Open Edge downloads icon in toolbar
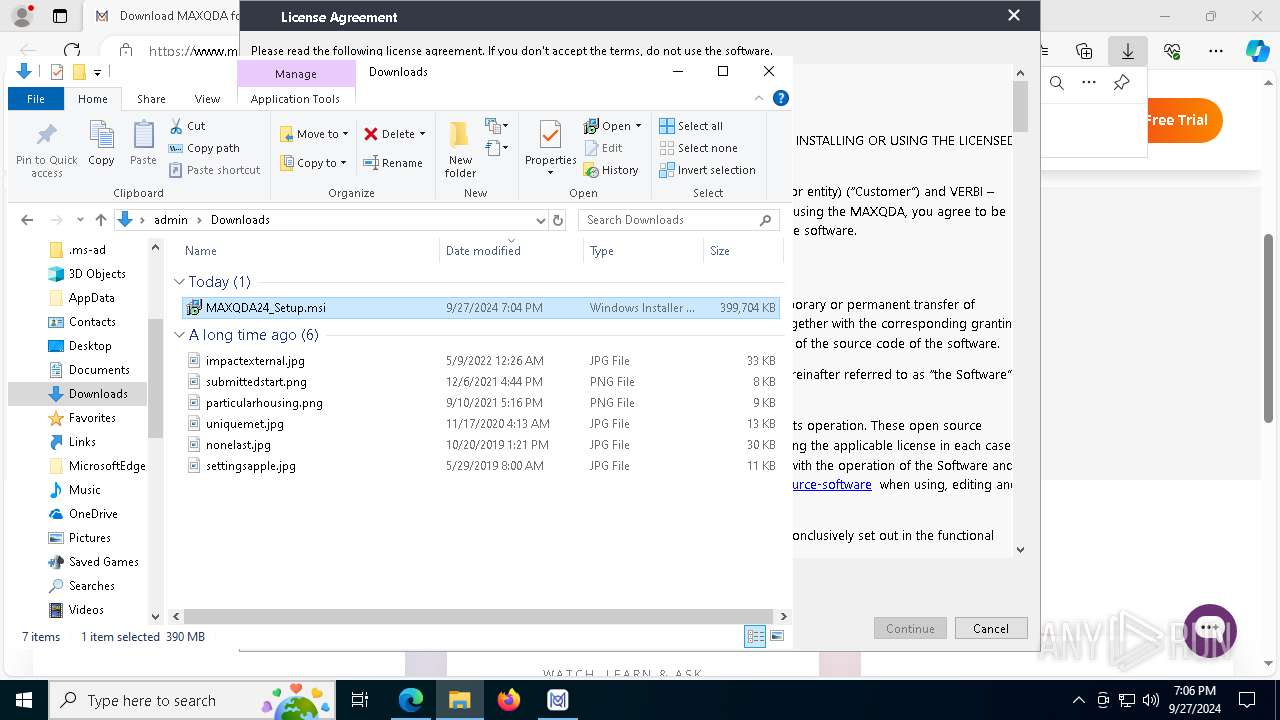 tap(1128, 51)
